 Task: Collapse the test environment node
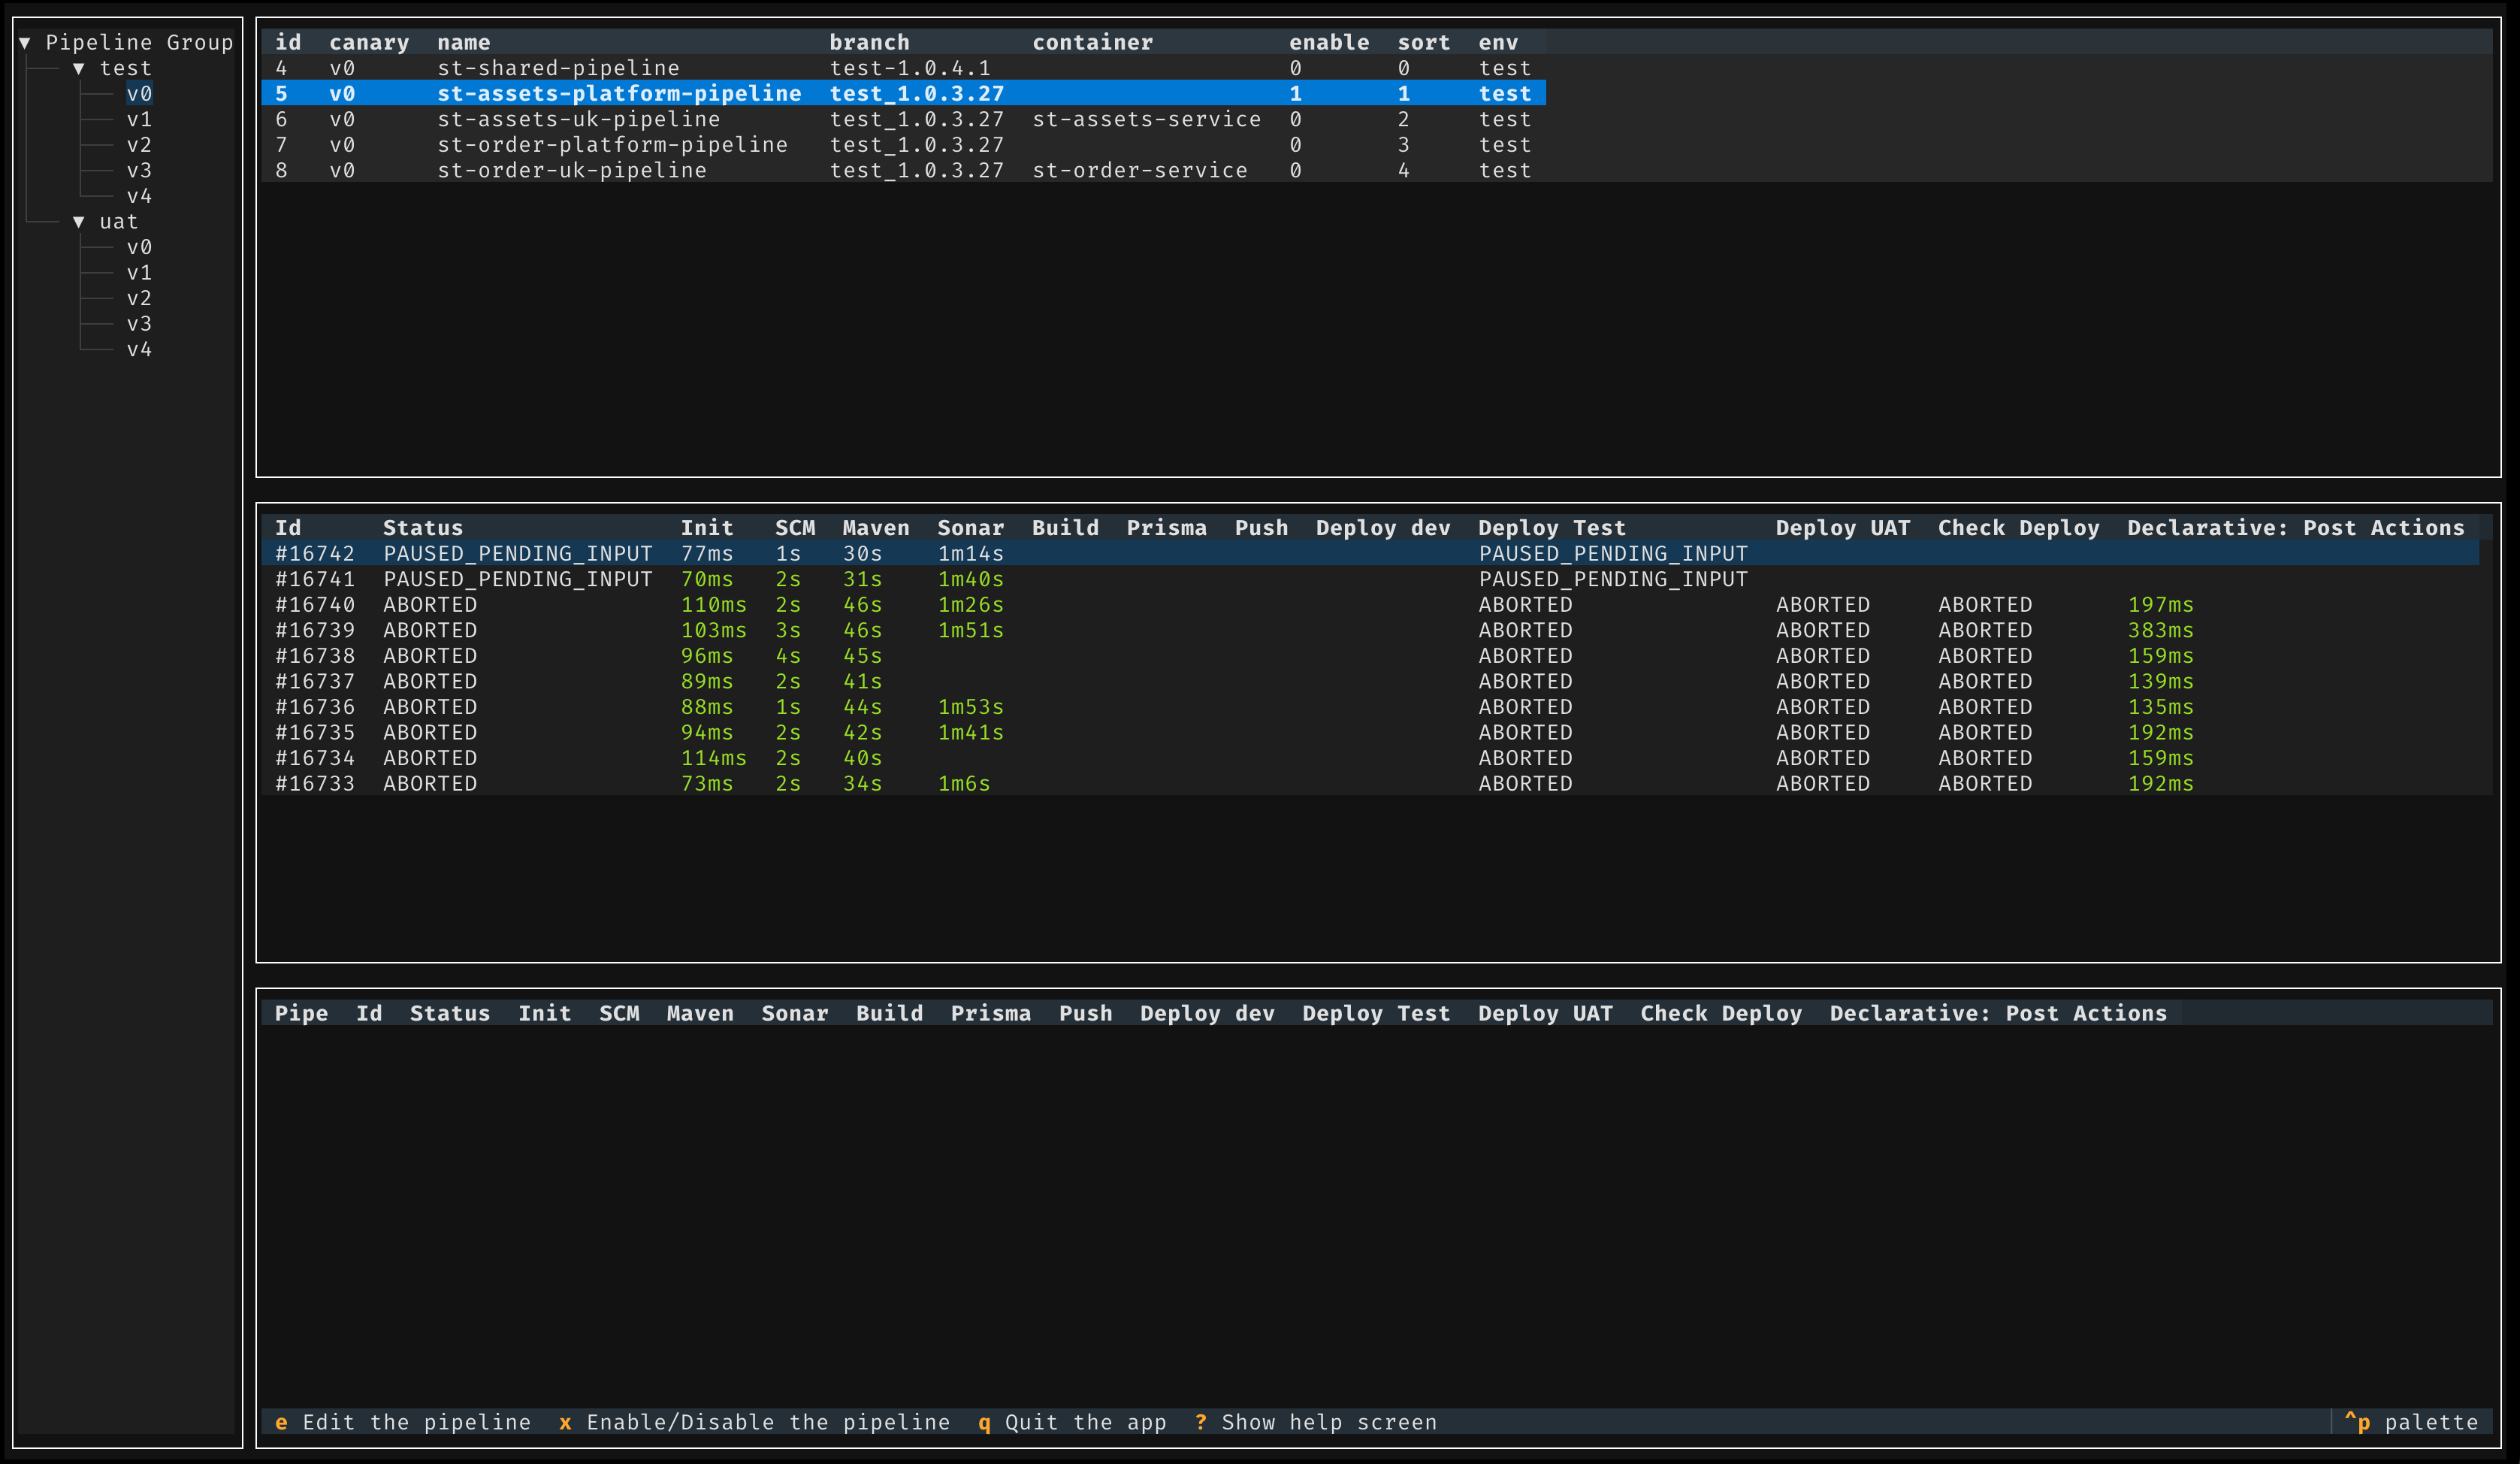coord(79,69)
